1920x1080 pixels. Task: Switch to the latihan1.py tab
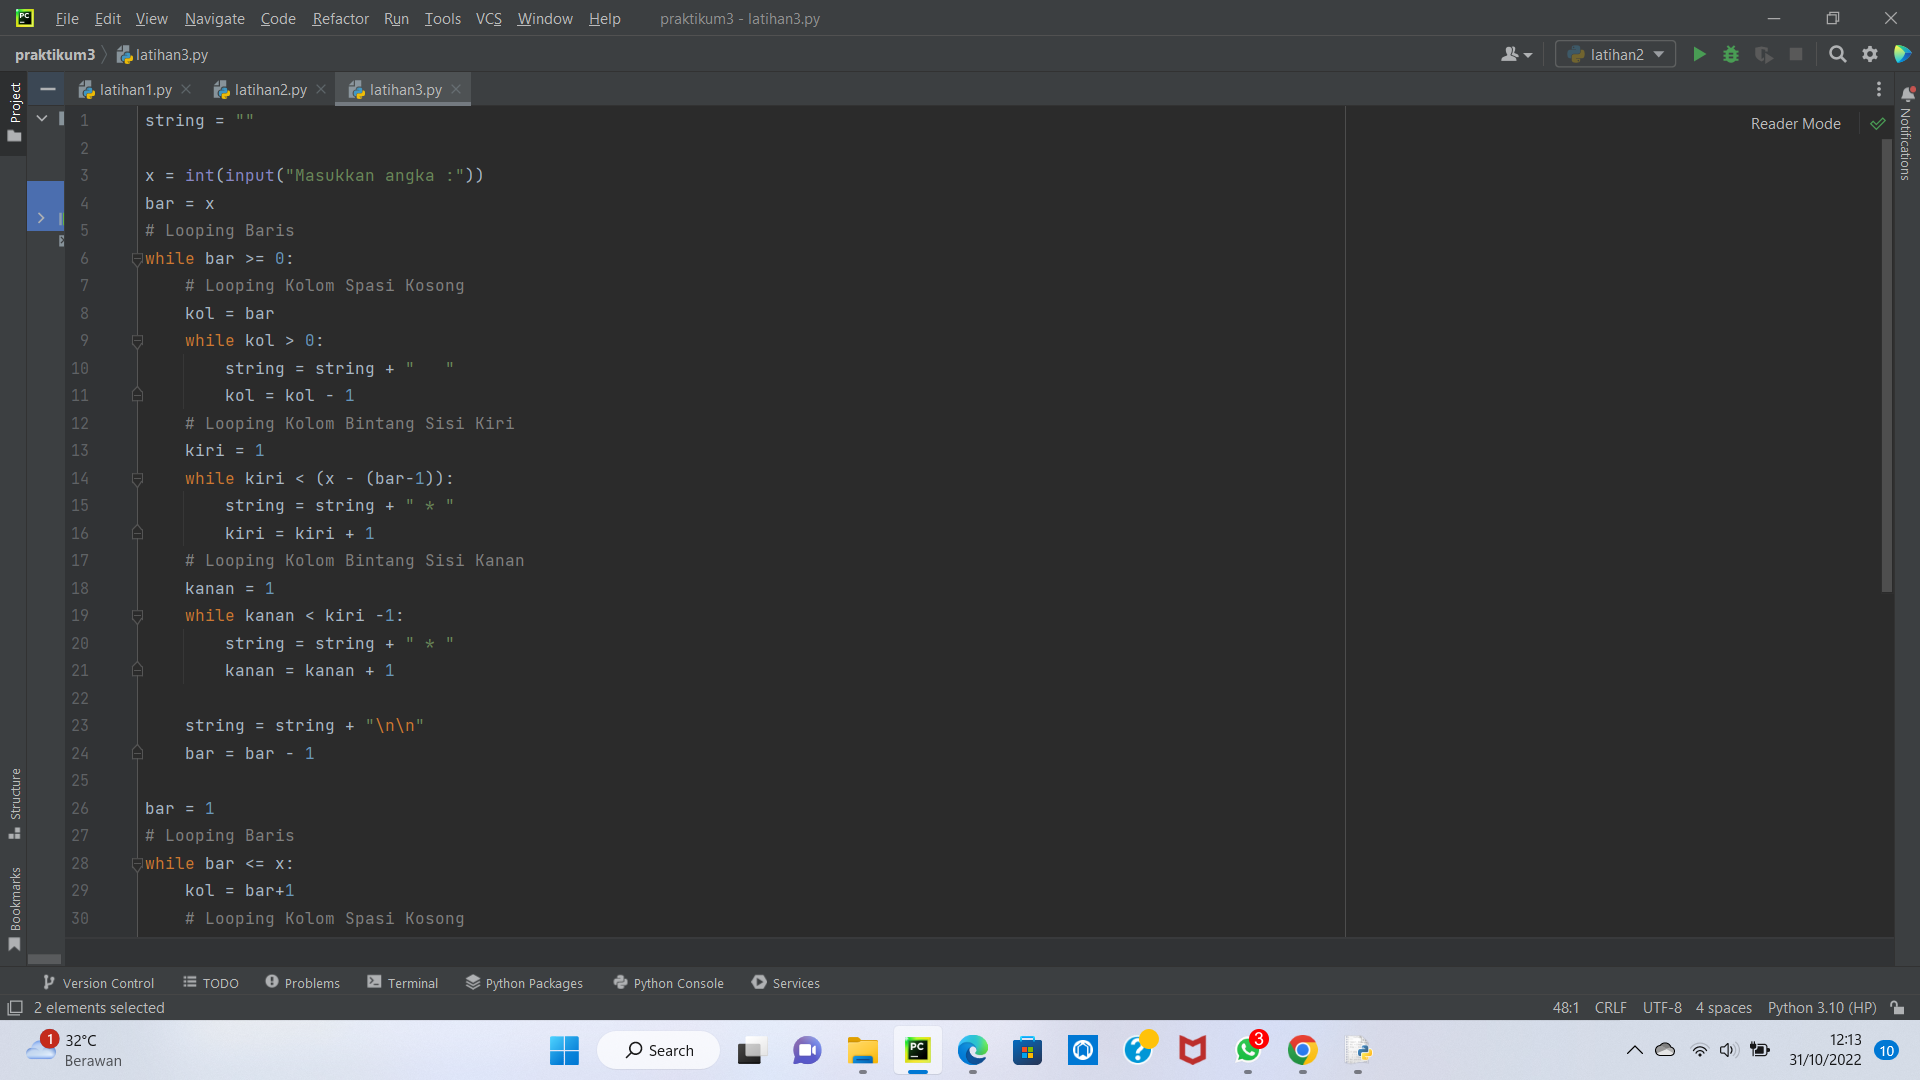[x=135, y=89]
